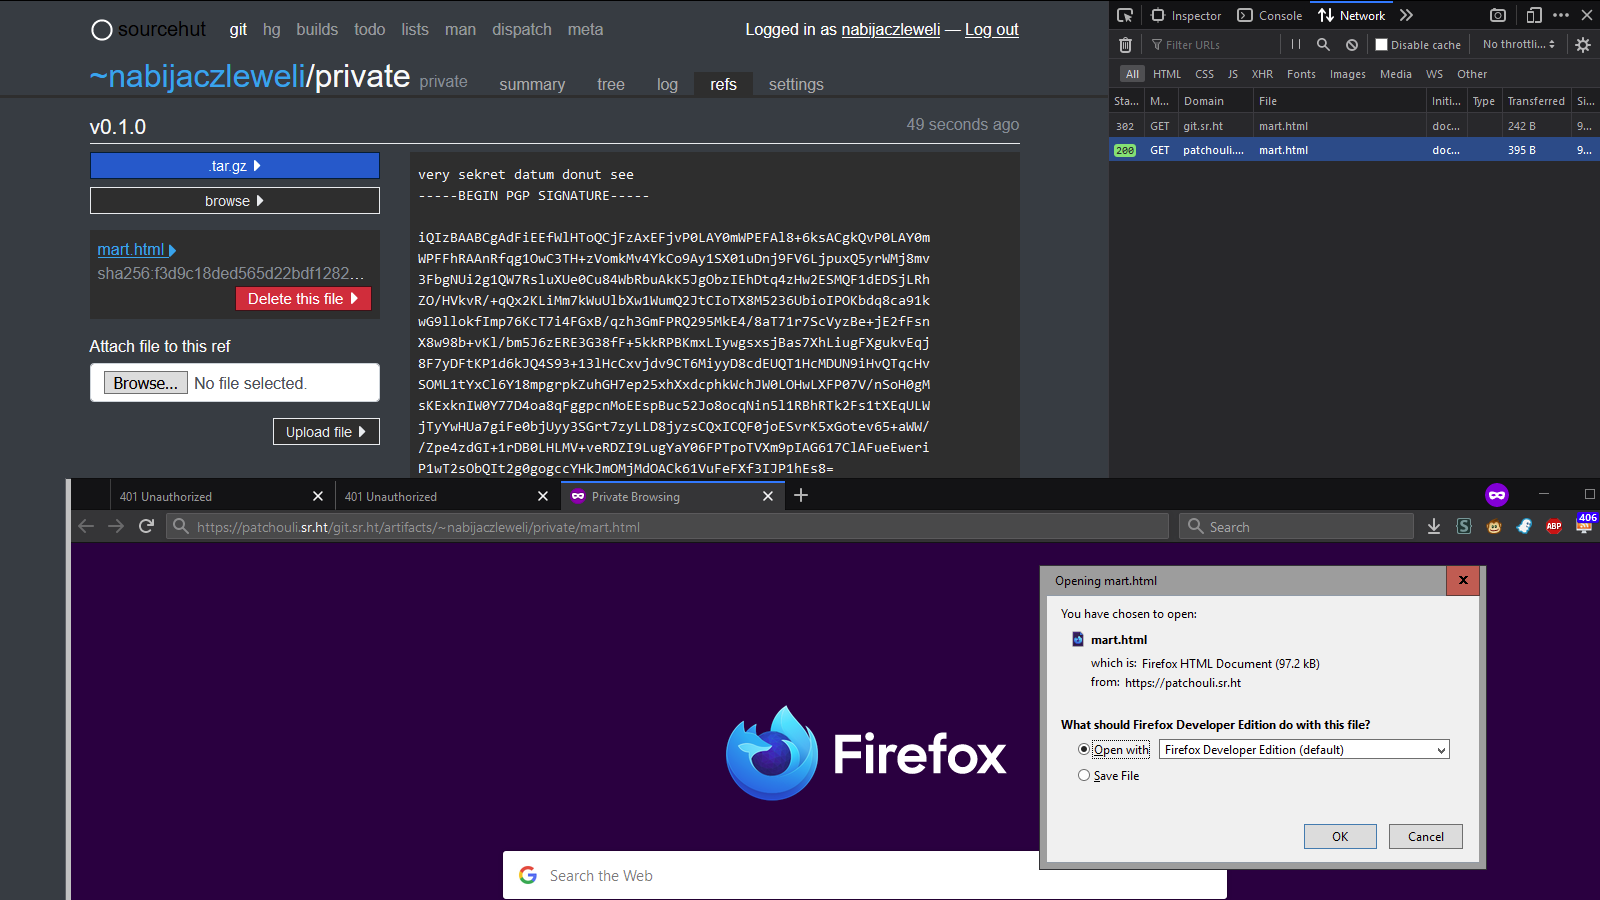Screen dimensions: 1600x900
Task: Switch to the Console tab in DevTools
Action: [x=1270, y=15]
